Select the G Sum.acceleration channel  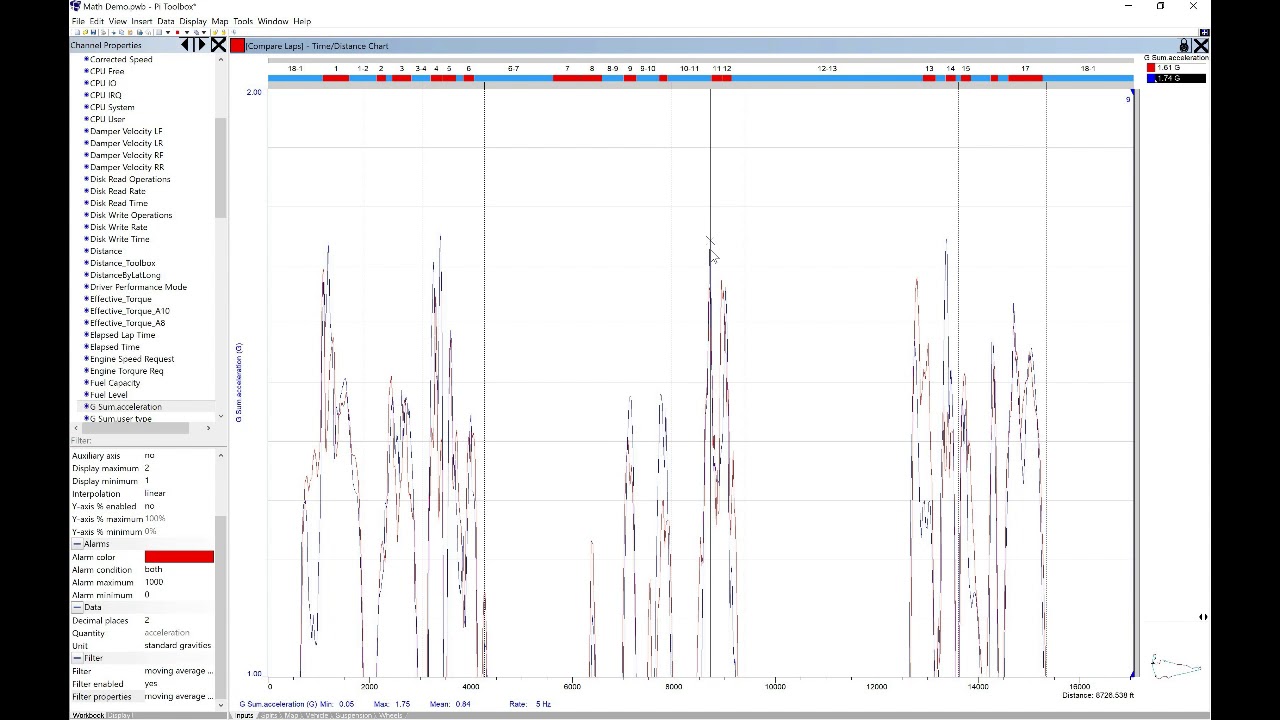click(x=125, y=407)
